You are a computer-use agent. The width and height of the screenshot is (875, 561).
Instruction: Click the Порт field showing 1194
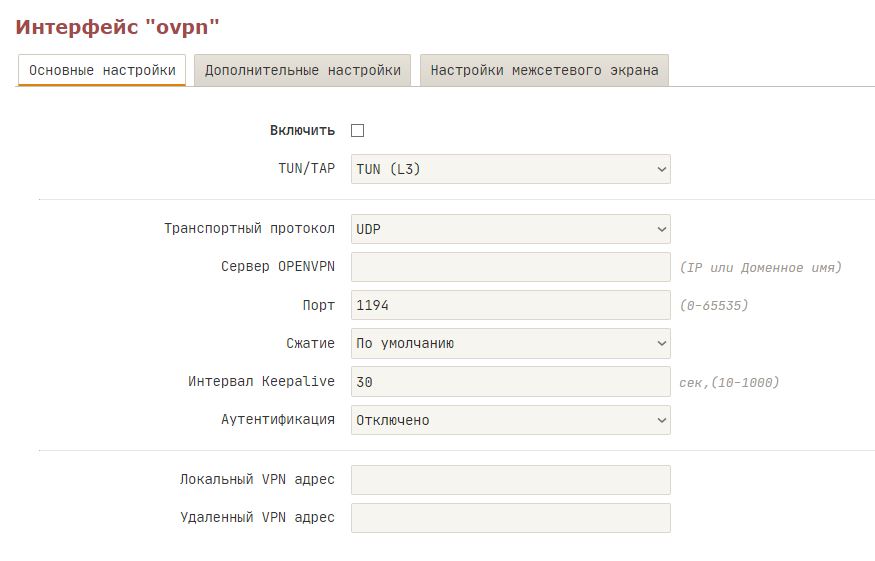click(x=511, y=305)
